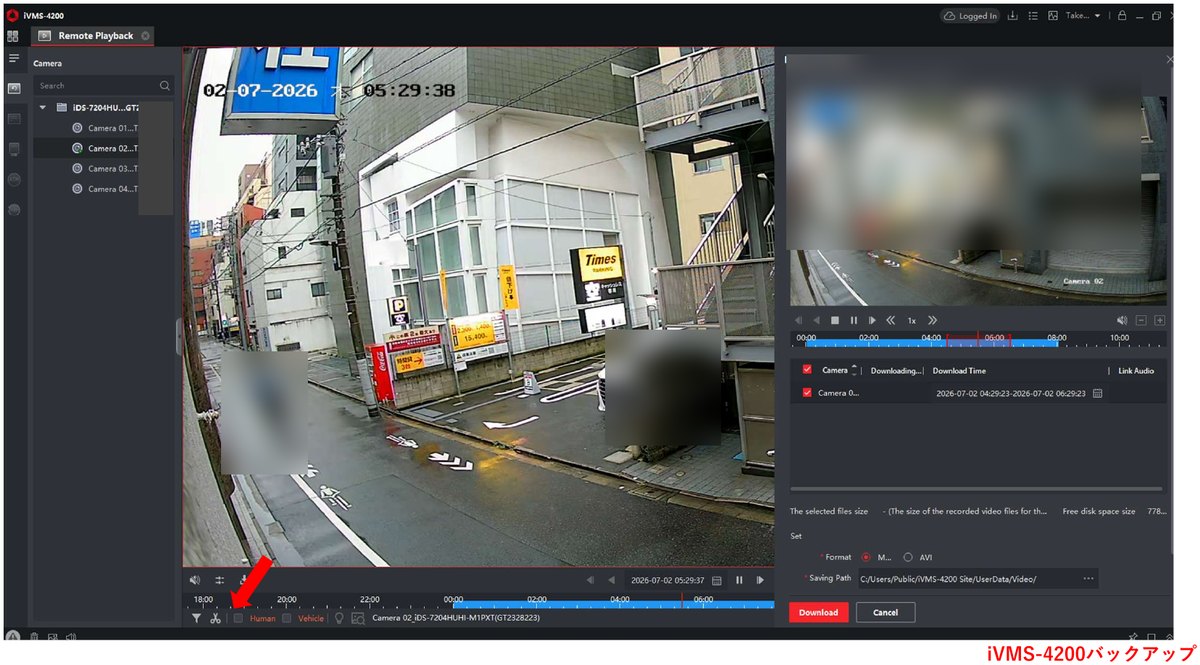Collapse the left camera panel handle
Screen dimensions: 1200x665
[x=179, y=337]
